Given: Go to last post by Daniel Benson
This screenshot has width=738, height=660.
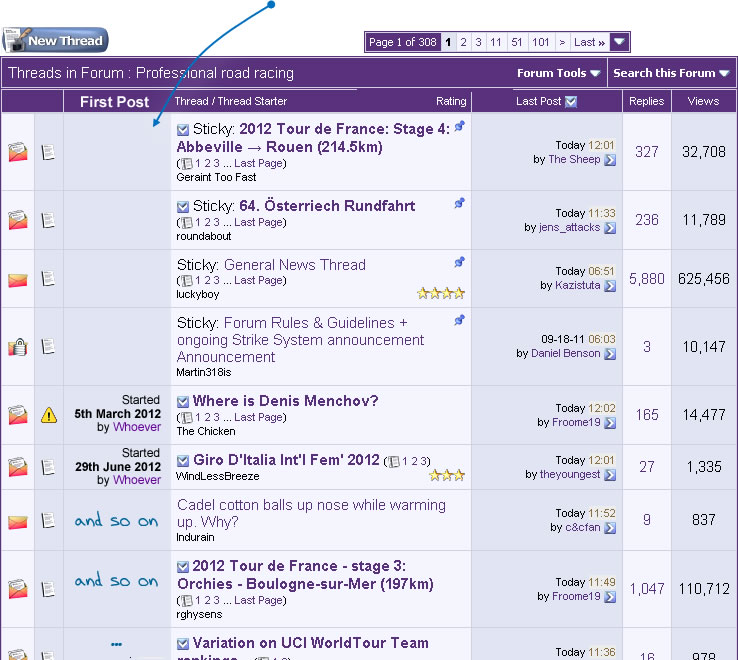Looking at the screenshot, I should click(610, 354).
